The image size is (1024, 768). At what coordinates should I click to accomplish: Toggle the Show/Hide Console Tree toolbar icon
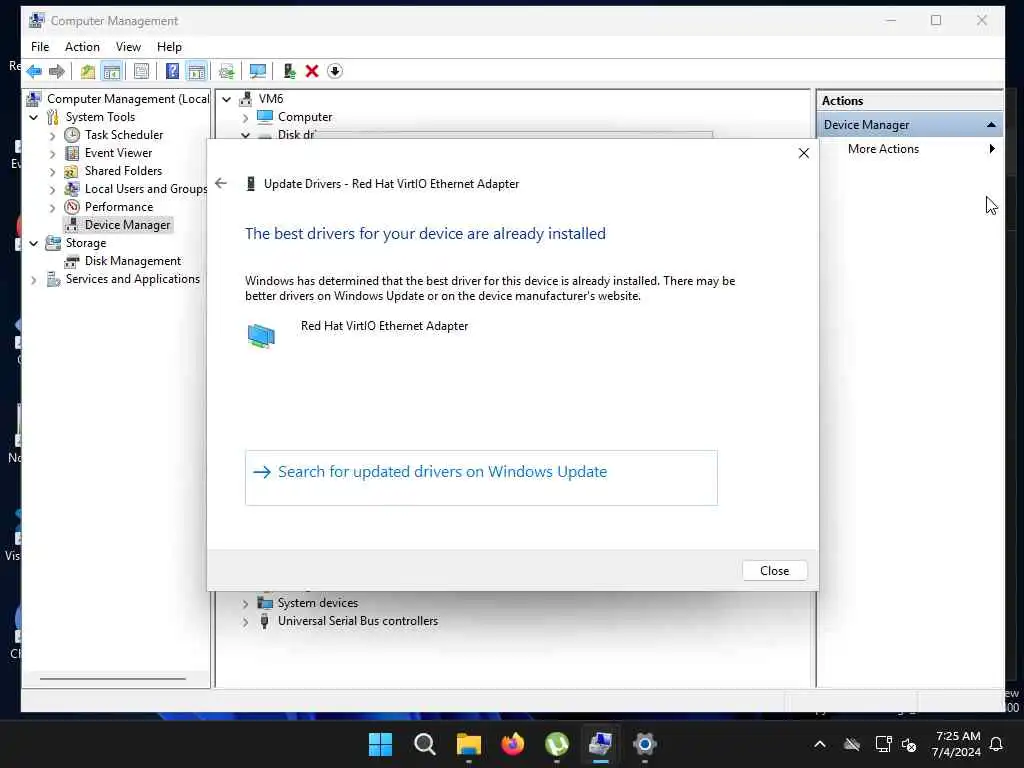tap(112, 71)
